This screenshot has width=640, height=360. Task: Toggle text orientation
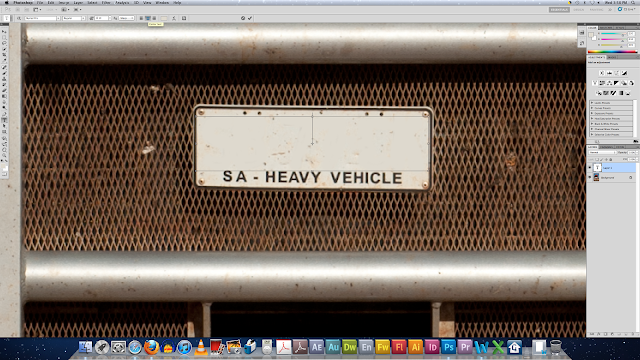19,18
